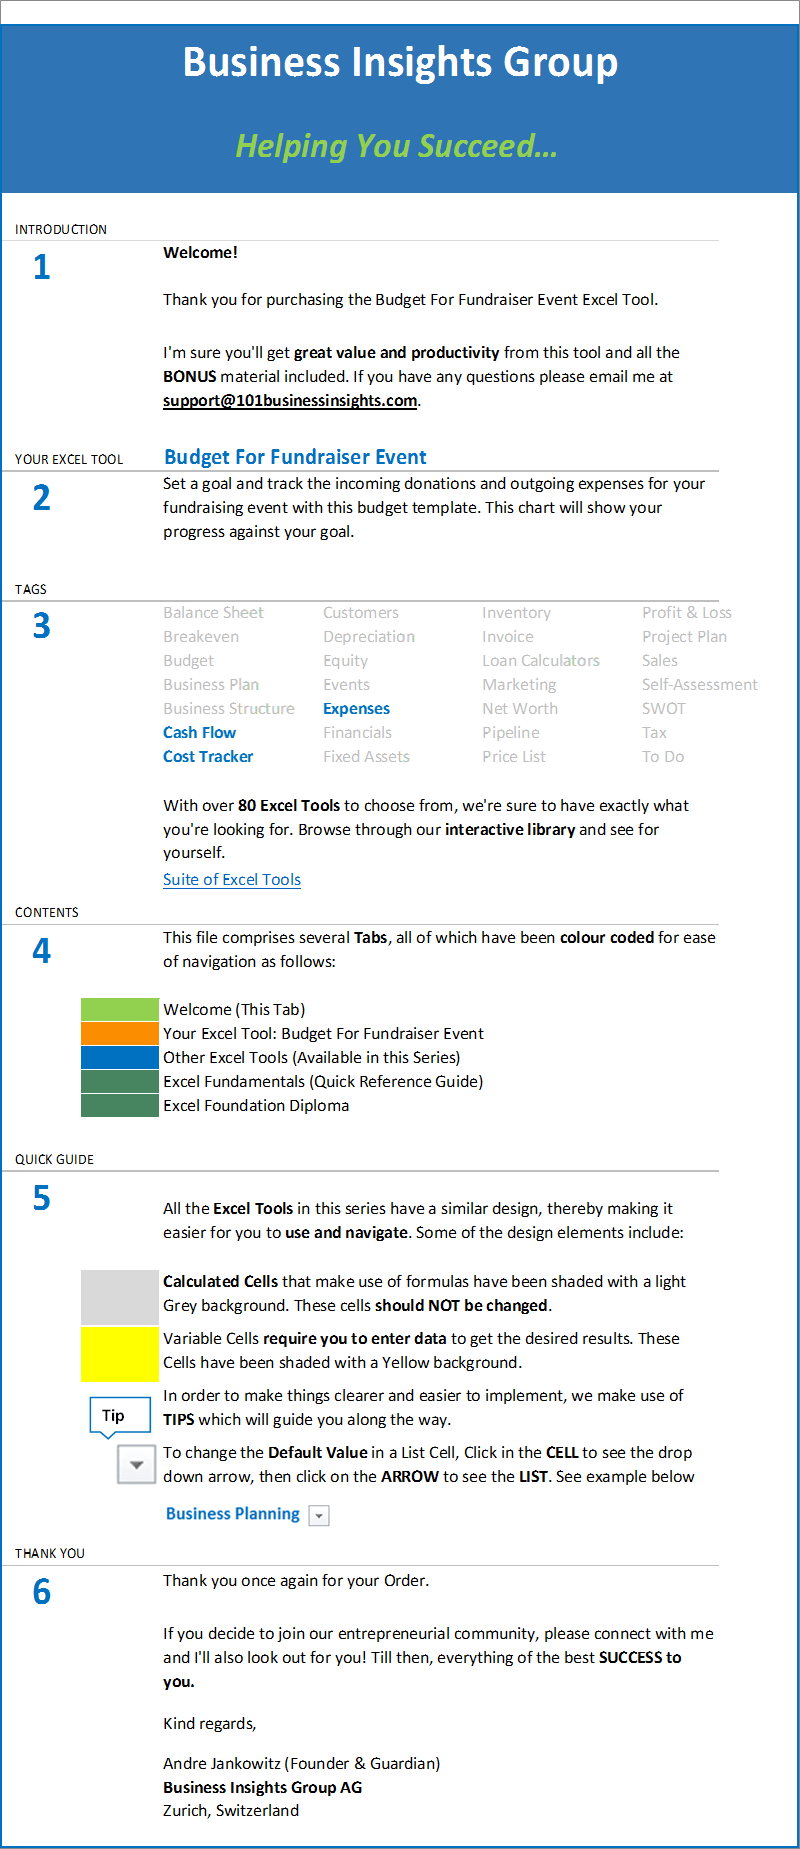The height and width of the screenshot is (1849, 800).
Task: Select the Expenses tag
Action: click(x=356, y=709)
